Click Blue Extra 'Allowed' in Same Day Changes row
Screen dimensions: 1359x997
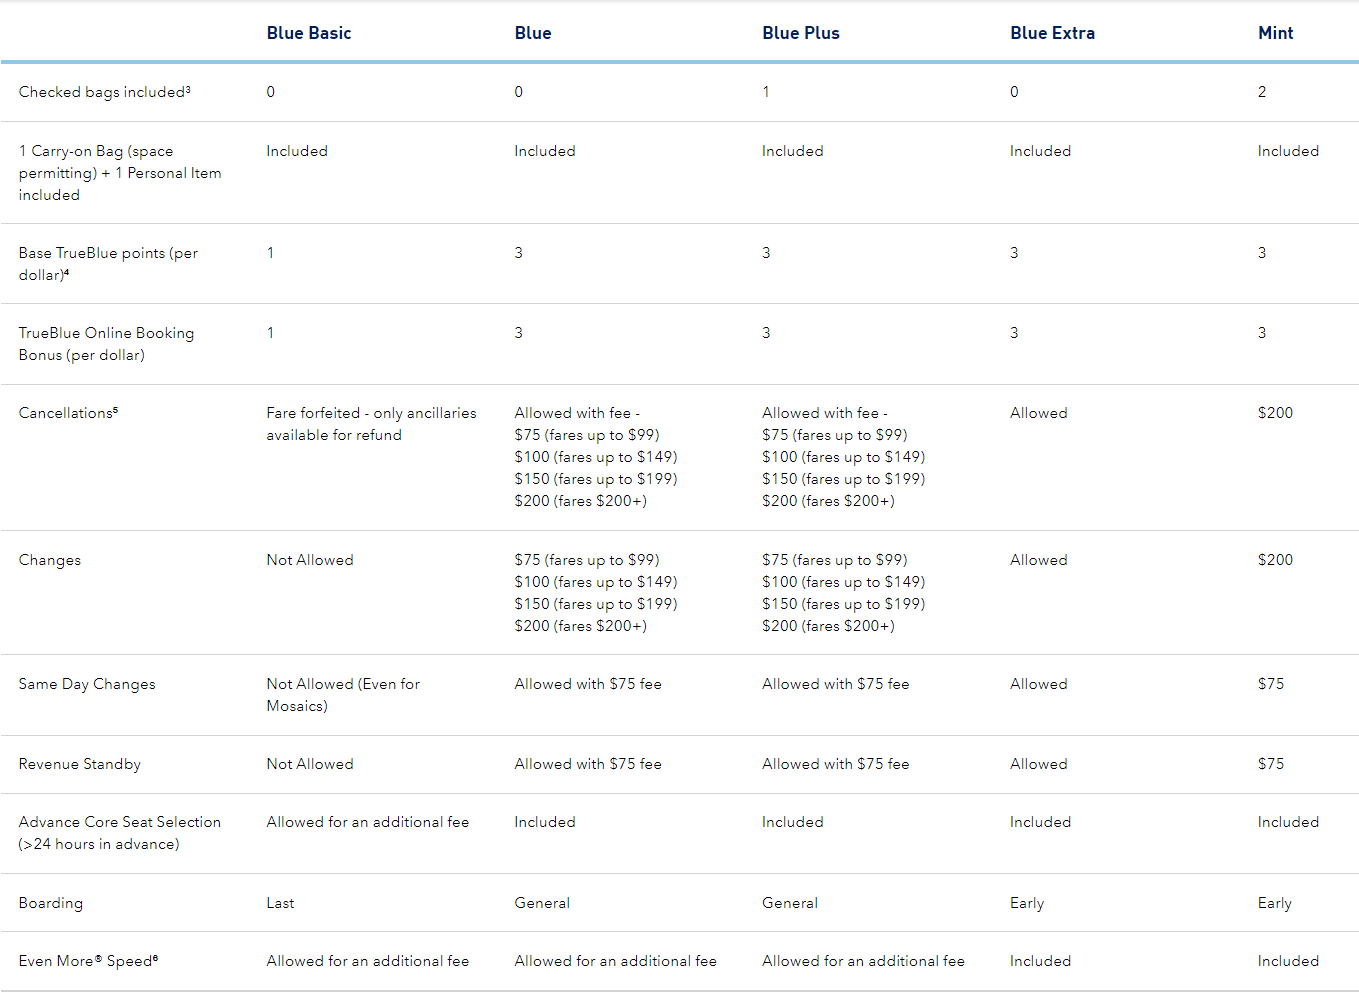pyautogui.click(x=1039, y=684)
